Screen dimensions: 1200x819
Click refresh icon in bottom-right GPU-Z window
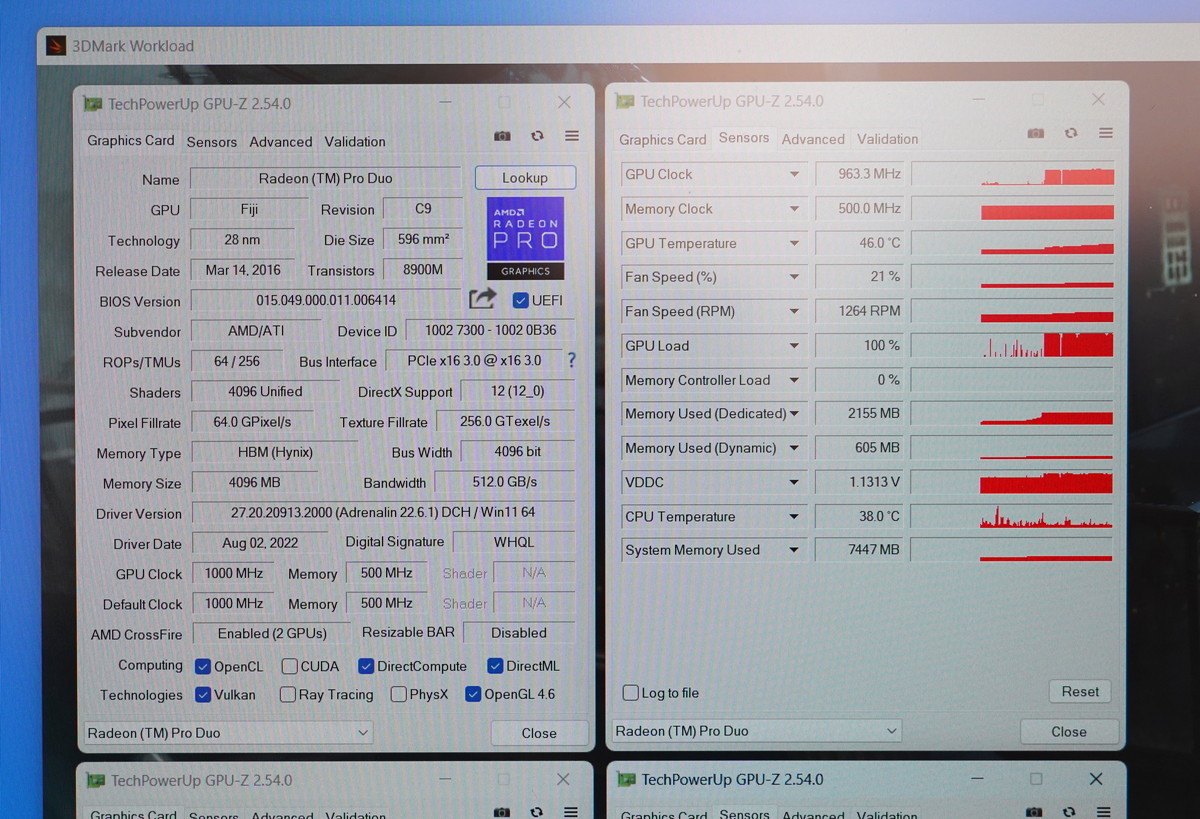(x=1069, y=811)
